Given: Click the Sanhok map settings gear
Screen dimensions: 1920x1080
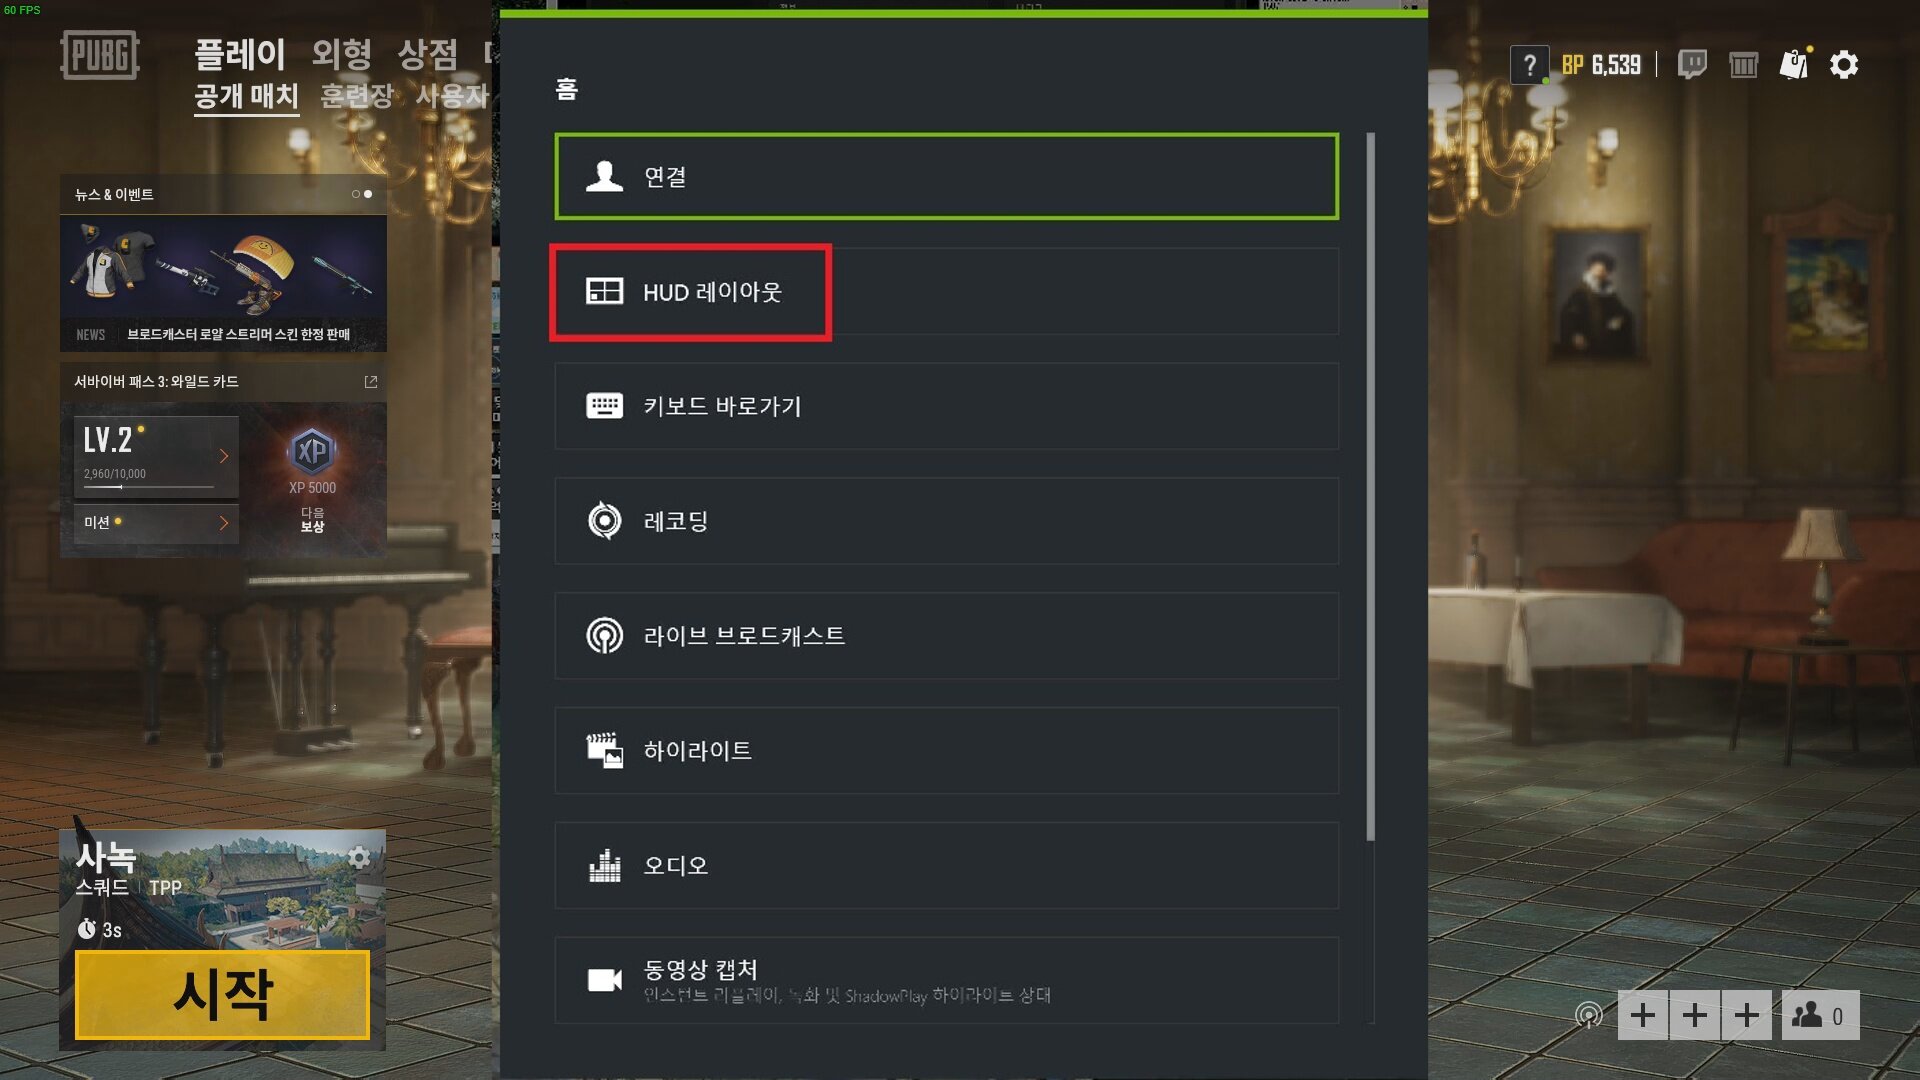Looking at the screenshot, I should click(x=359, y=857).
